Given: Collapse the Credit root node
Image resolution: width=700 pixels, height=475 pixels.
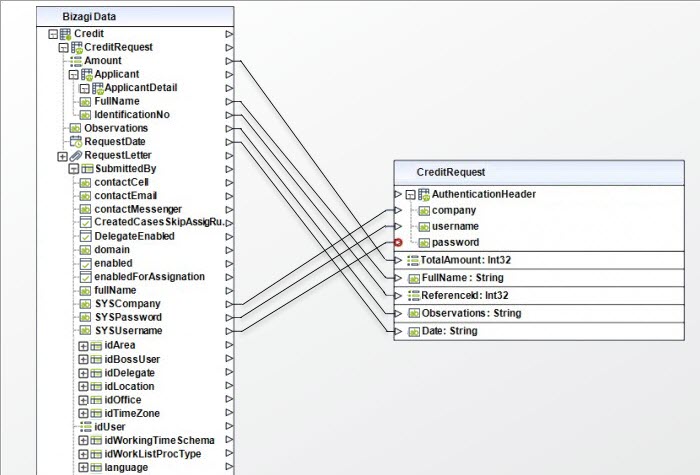Looking at the screenshot, I should [x=53, y=34].
